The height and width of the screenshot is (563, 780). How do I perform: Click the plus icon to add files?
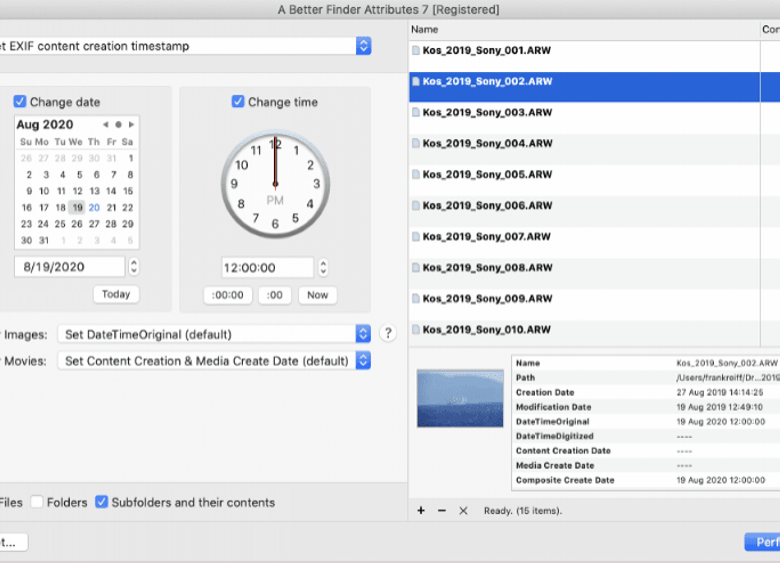click(x=421, y=510)
